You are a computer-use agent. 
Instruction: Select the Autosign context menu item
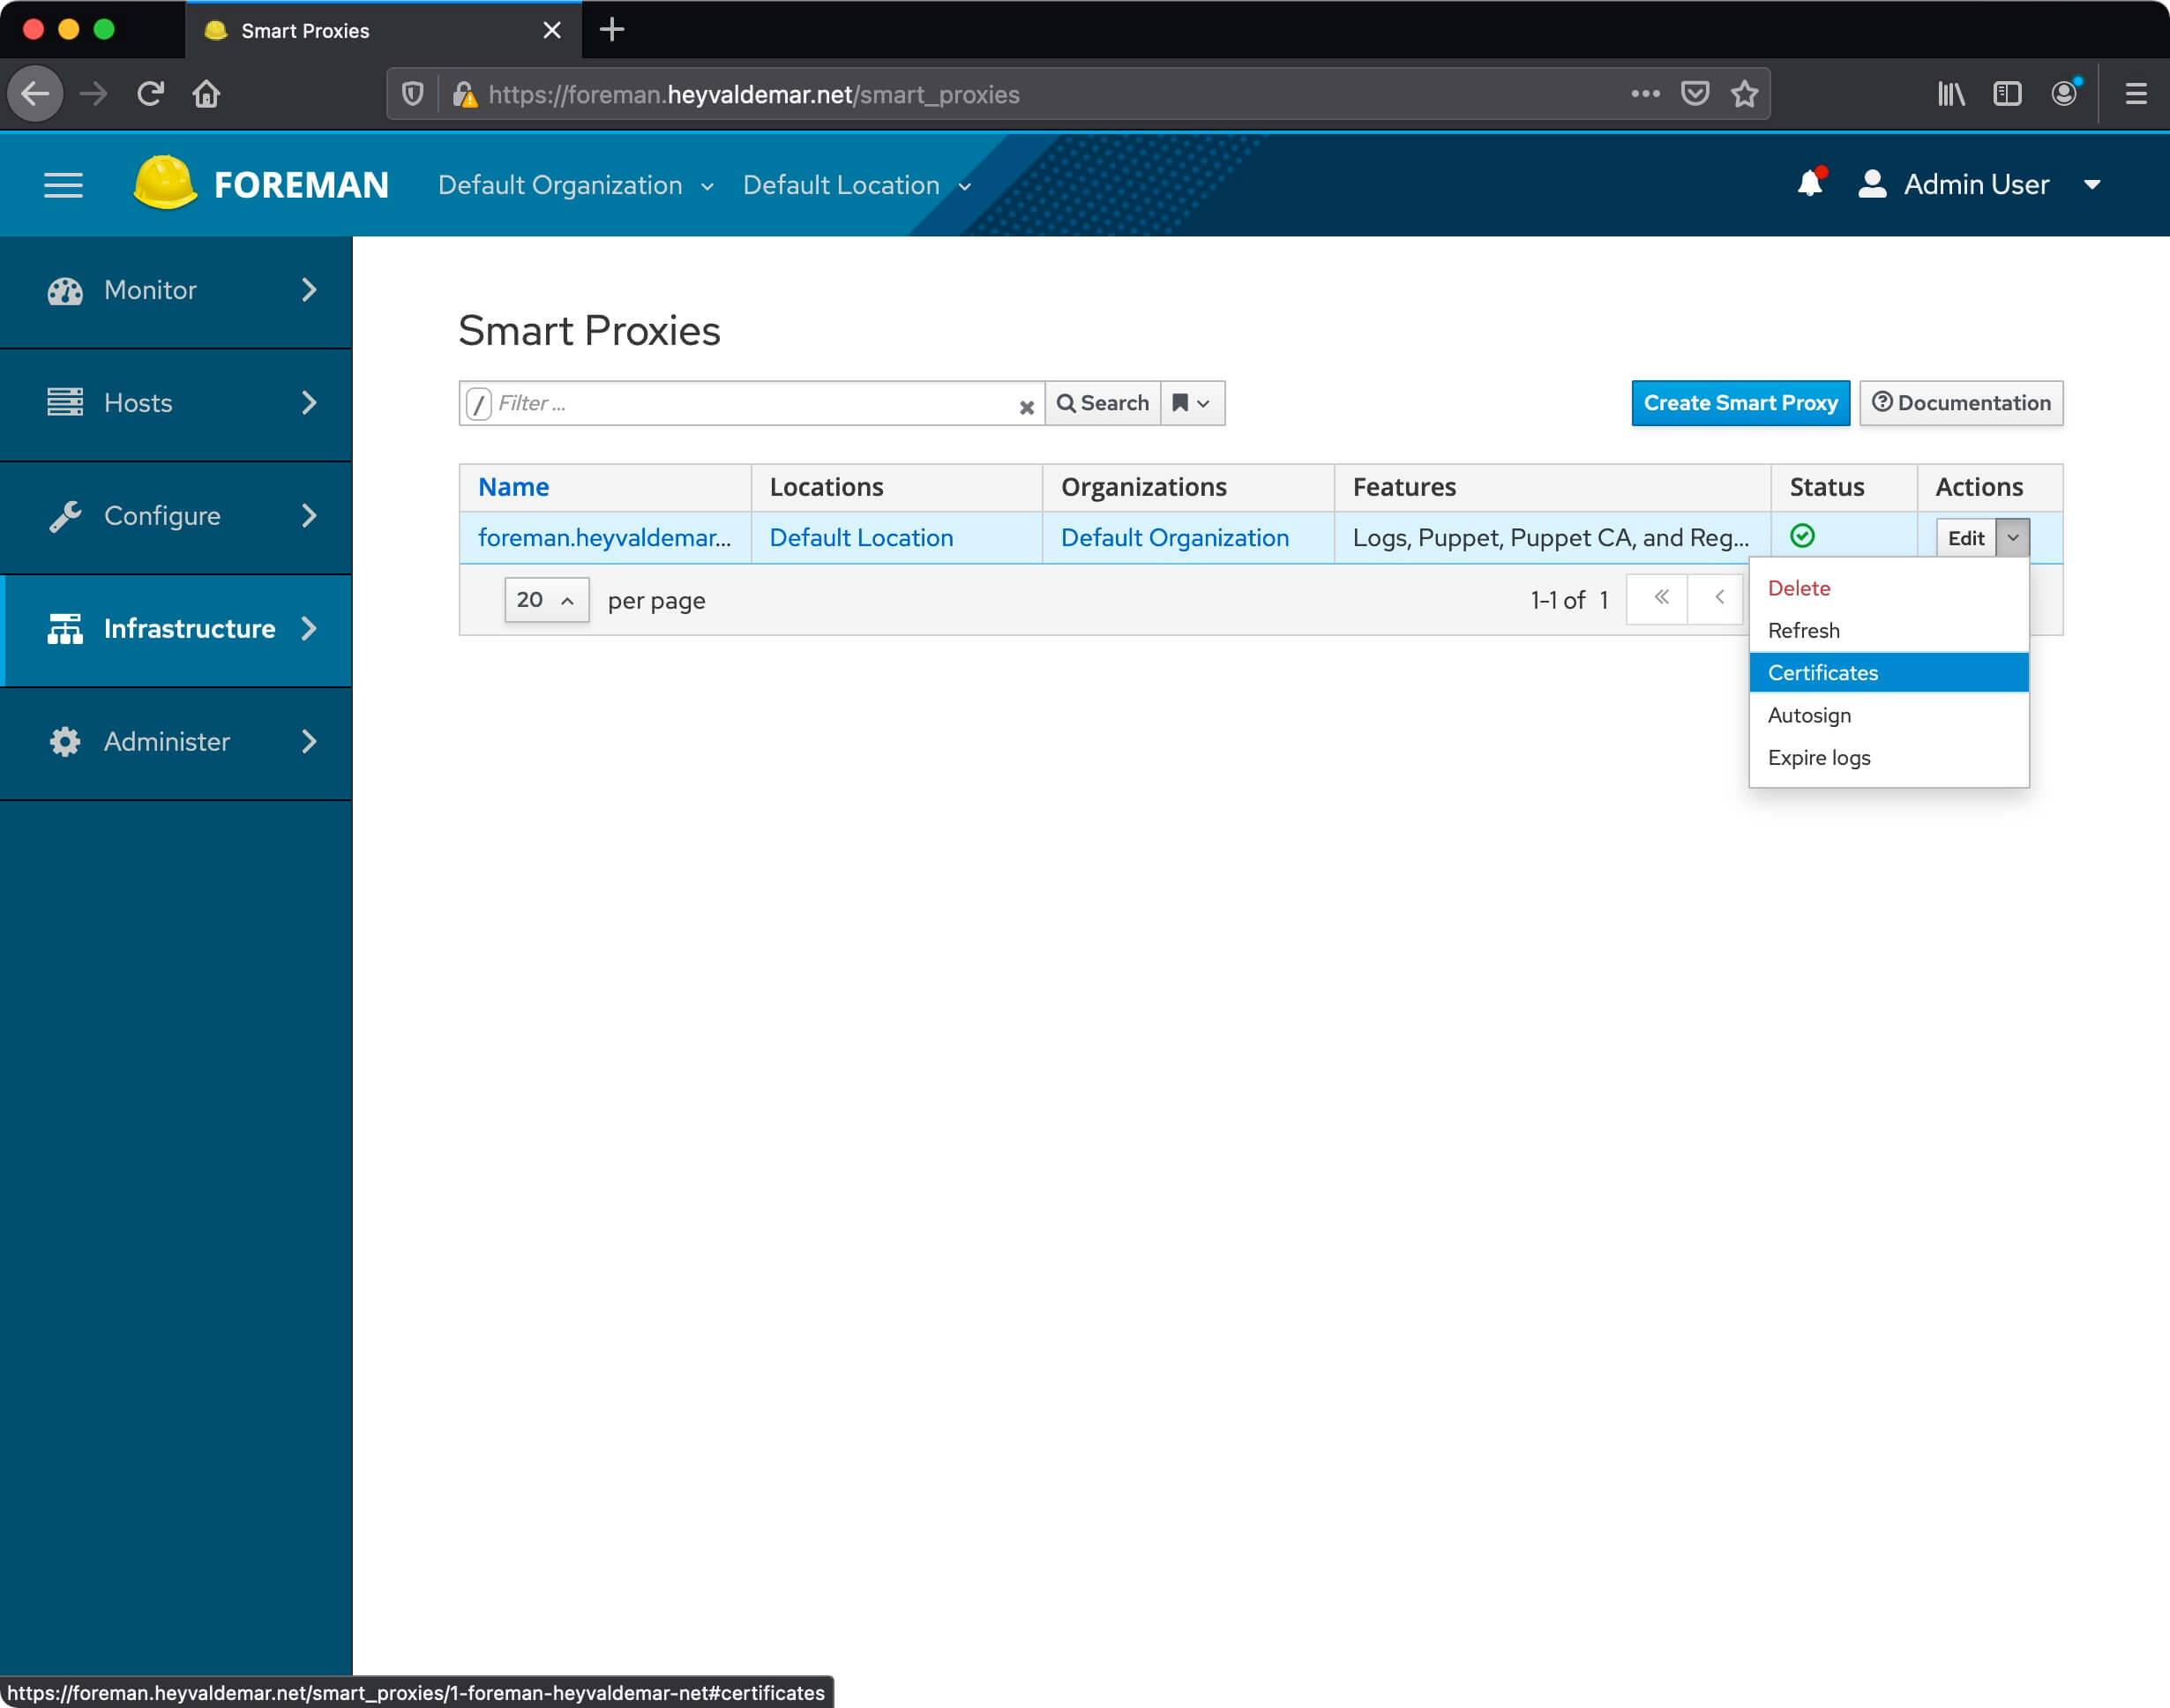[x=1809, y=715]
